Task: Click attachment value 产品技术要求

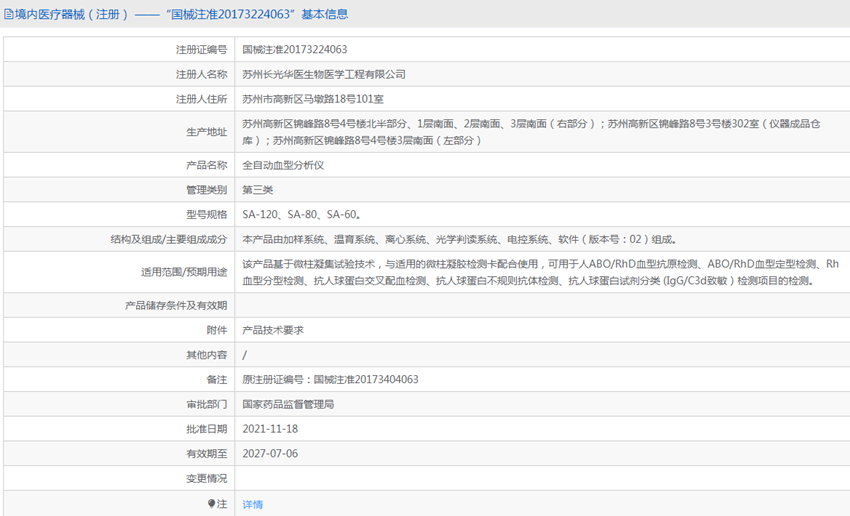Action: pos(273,330)
